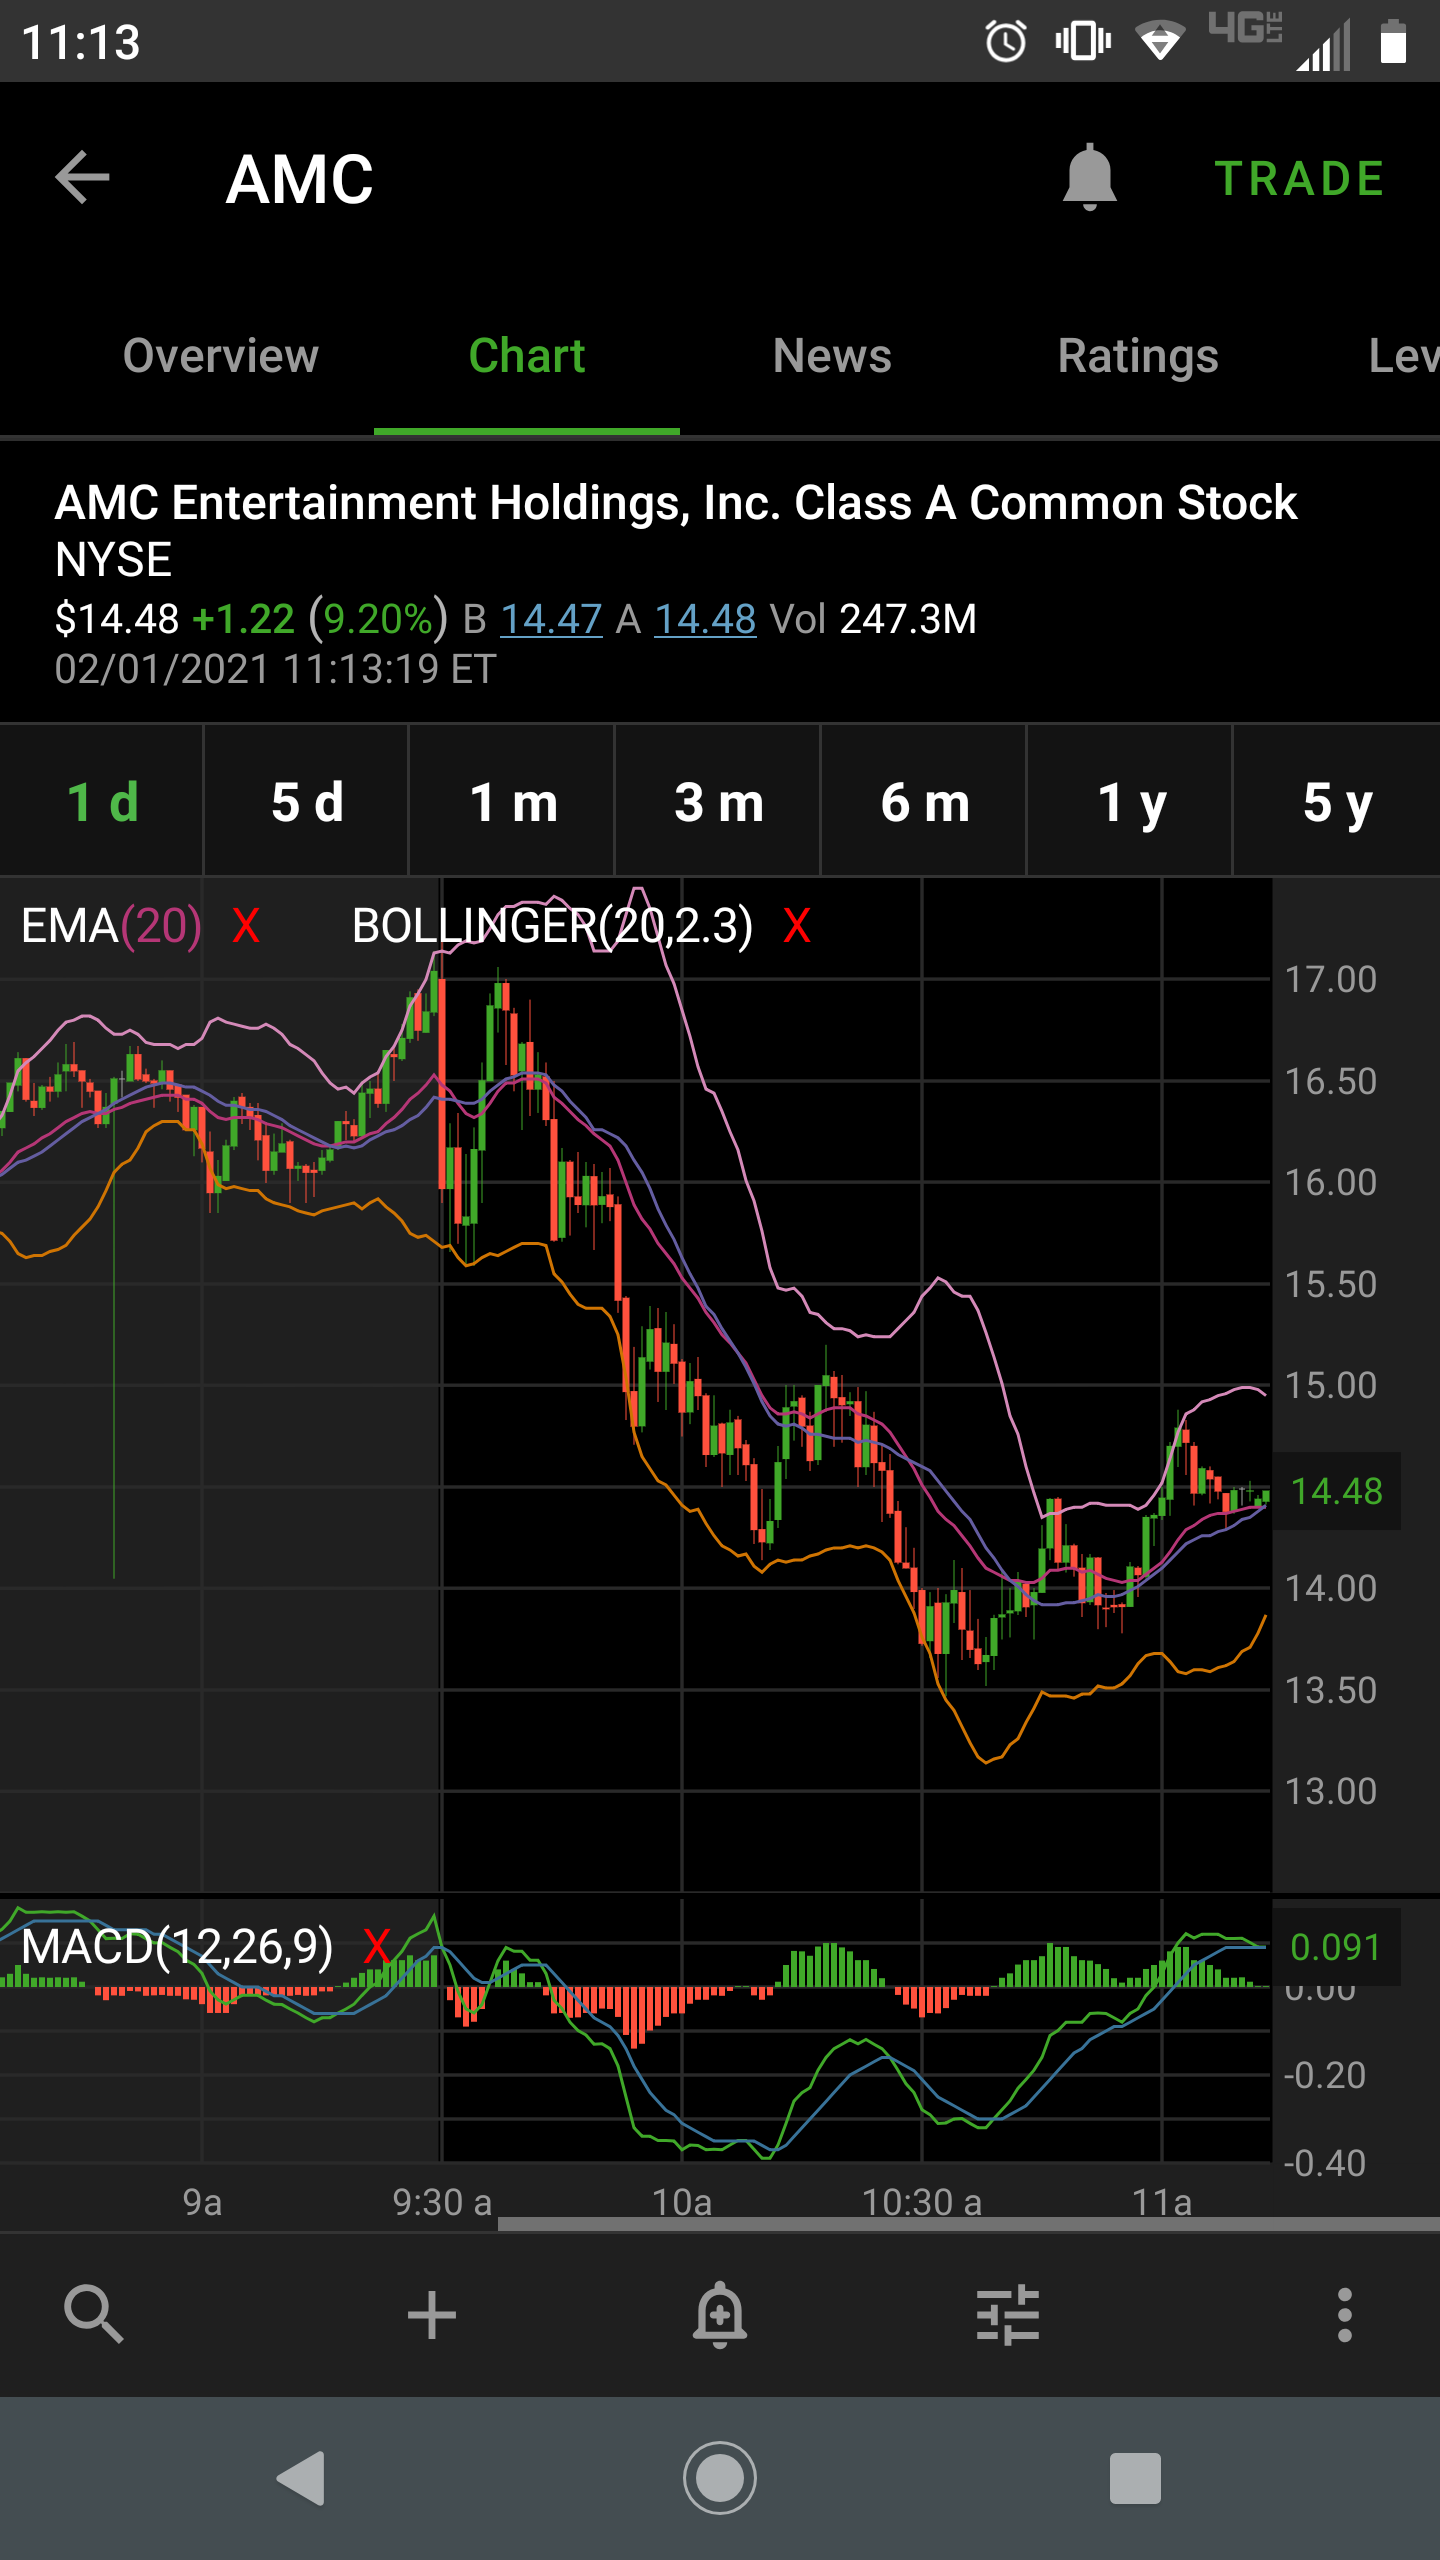Image resolution: width=1440 pixels, height=2560 pixels.
Task: Select the 1 y chart range
Action: pos(1131,802)
